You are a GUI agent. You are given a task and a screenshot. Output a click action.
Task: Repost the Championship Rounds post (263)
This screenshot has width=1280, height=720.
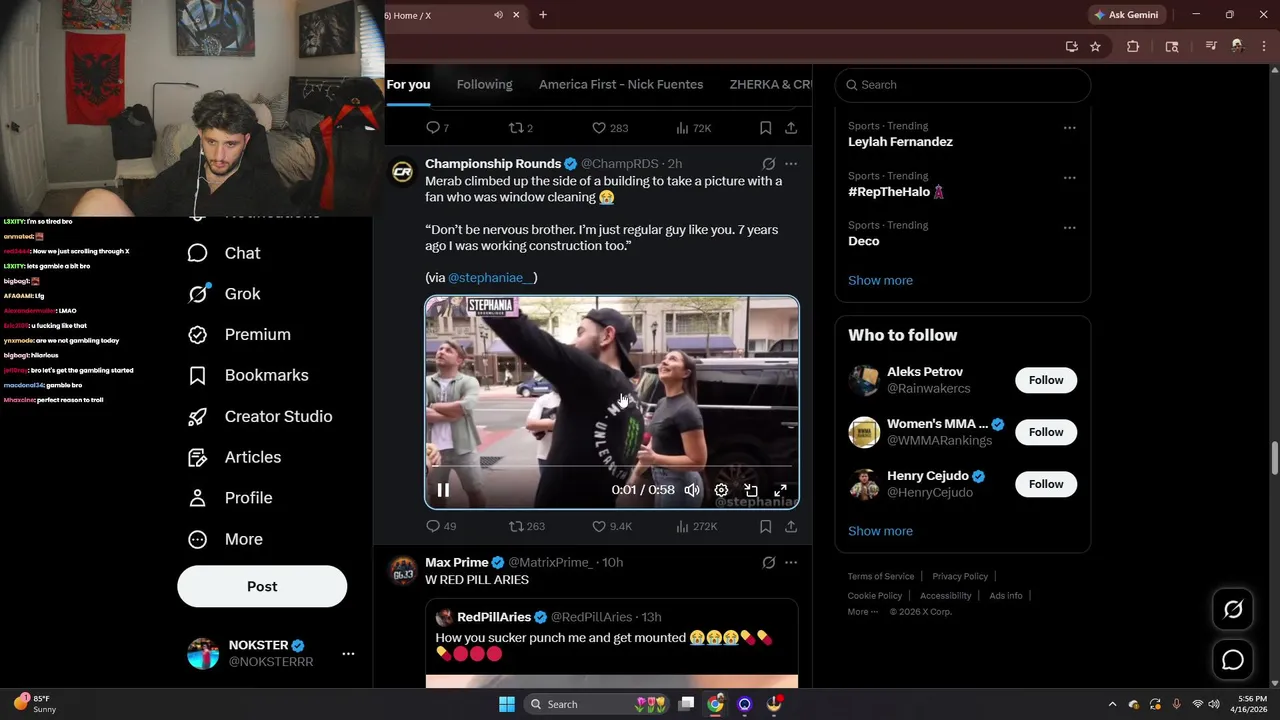click(527, 526)
